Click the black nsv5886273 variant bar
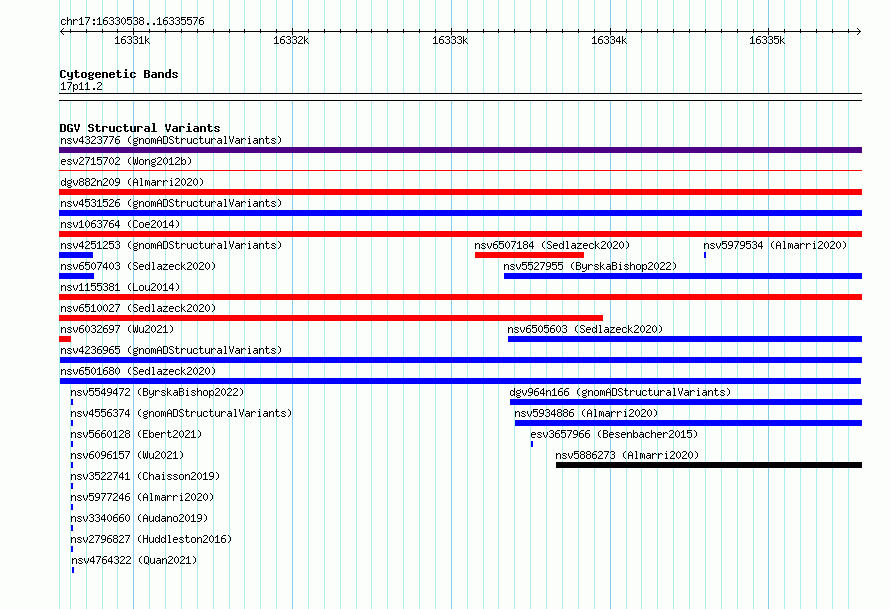 click(709, 465)
